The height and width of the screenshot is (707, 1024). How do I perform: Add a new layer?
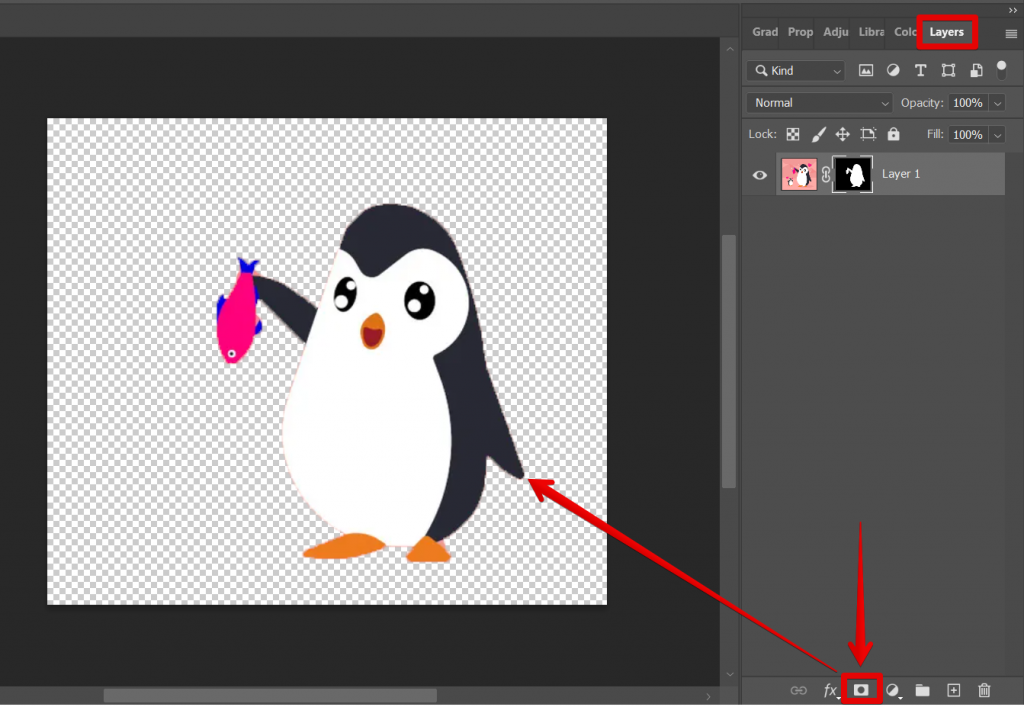(x=953, y=690)
